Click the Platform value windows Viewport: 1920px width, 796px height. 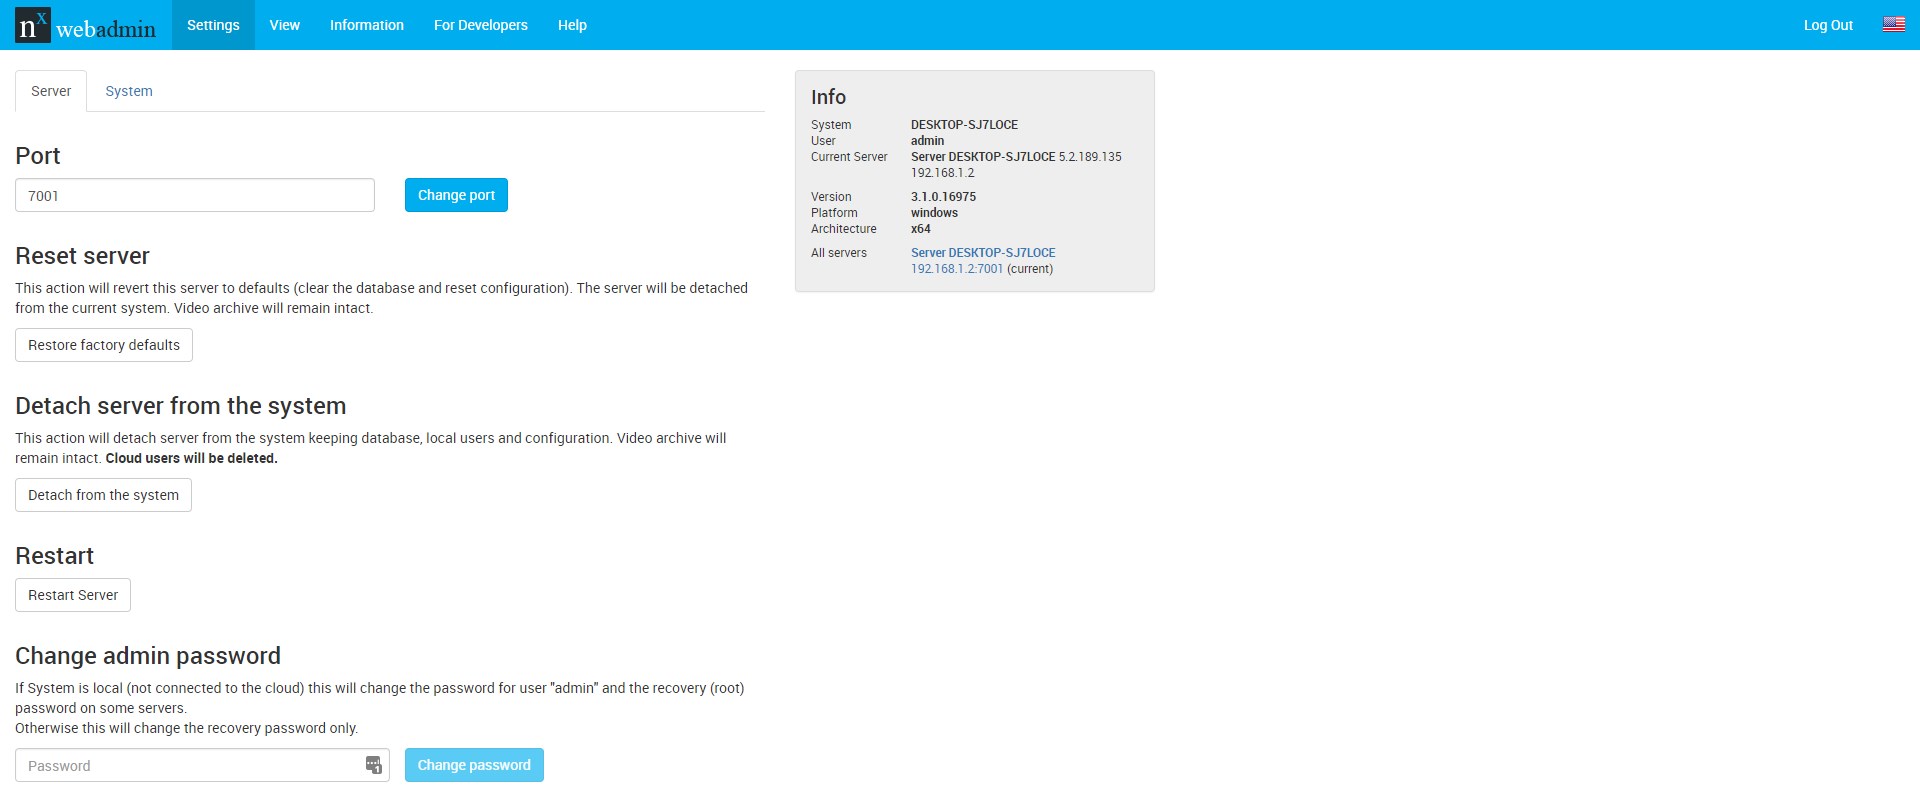(934, 213)
